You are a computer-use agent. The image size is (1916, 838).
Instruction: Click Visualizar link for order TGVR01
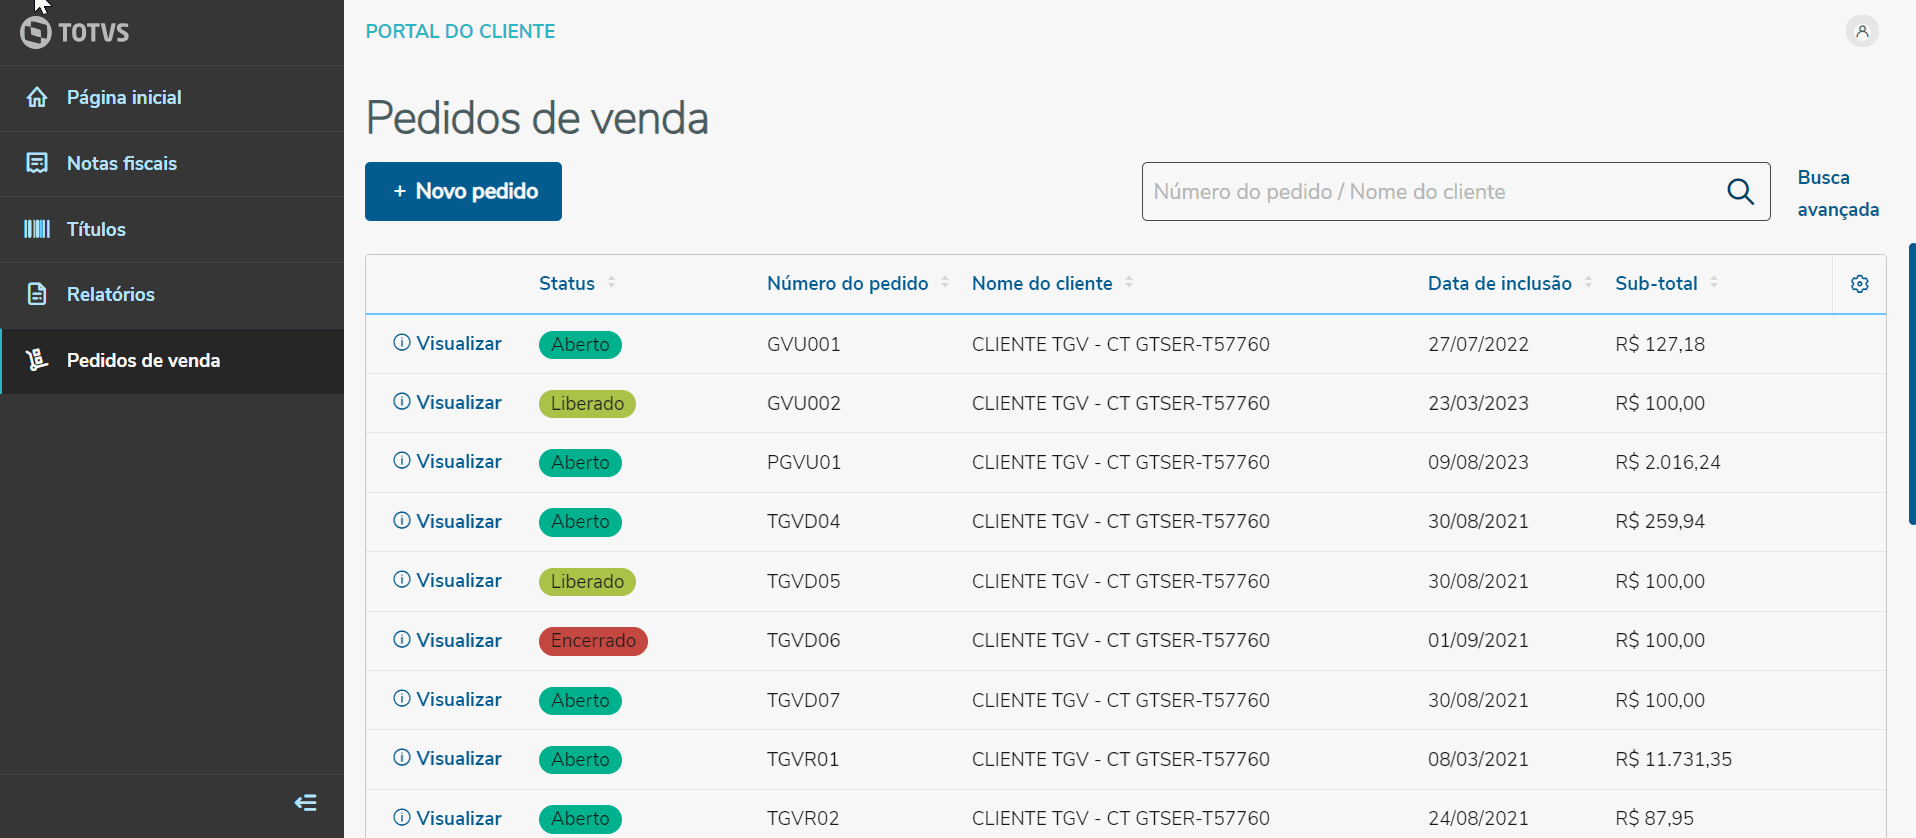[459, 758]
